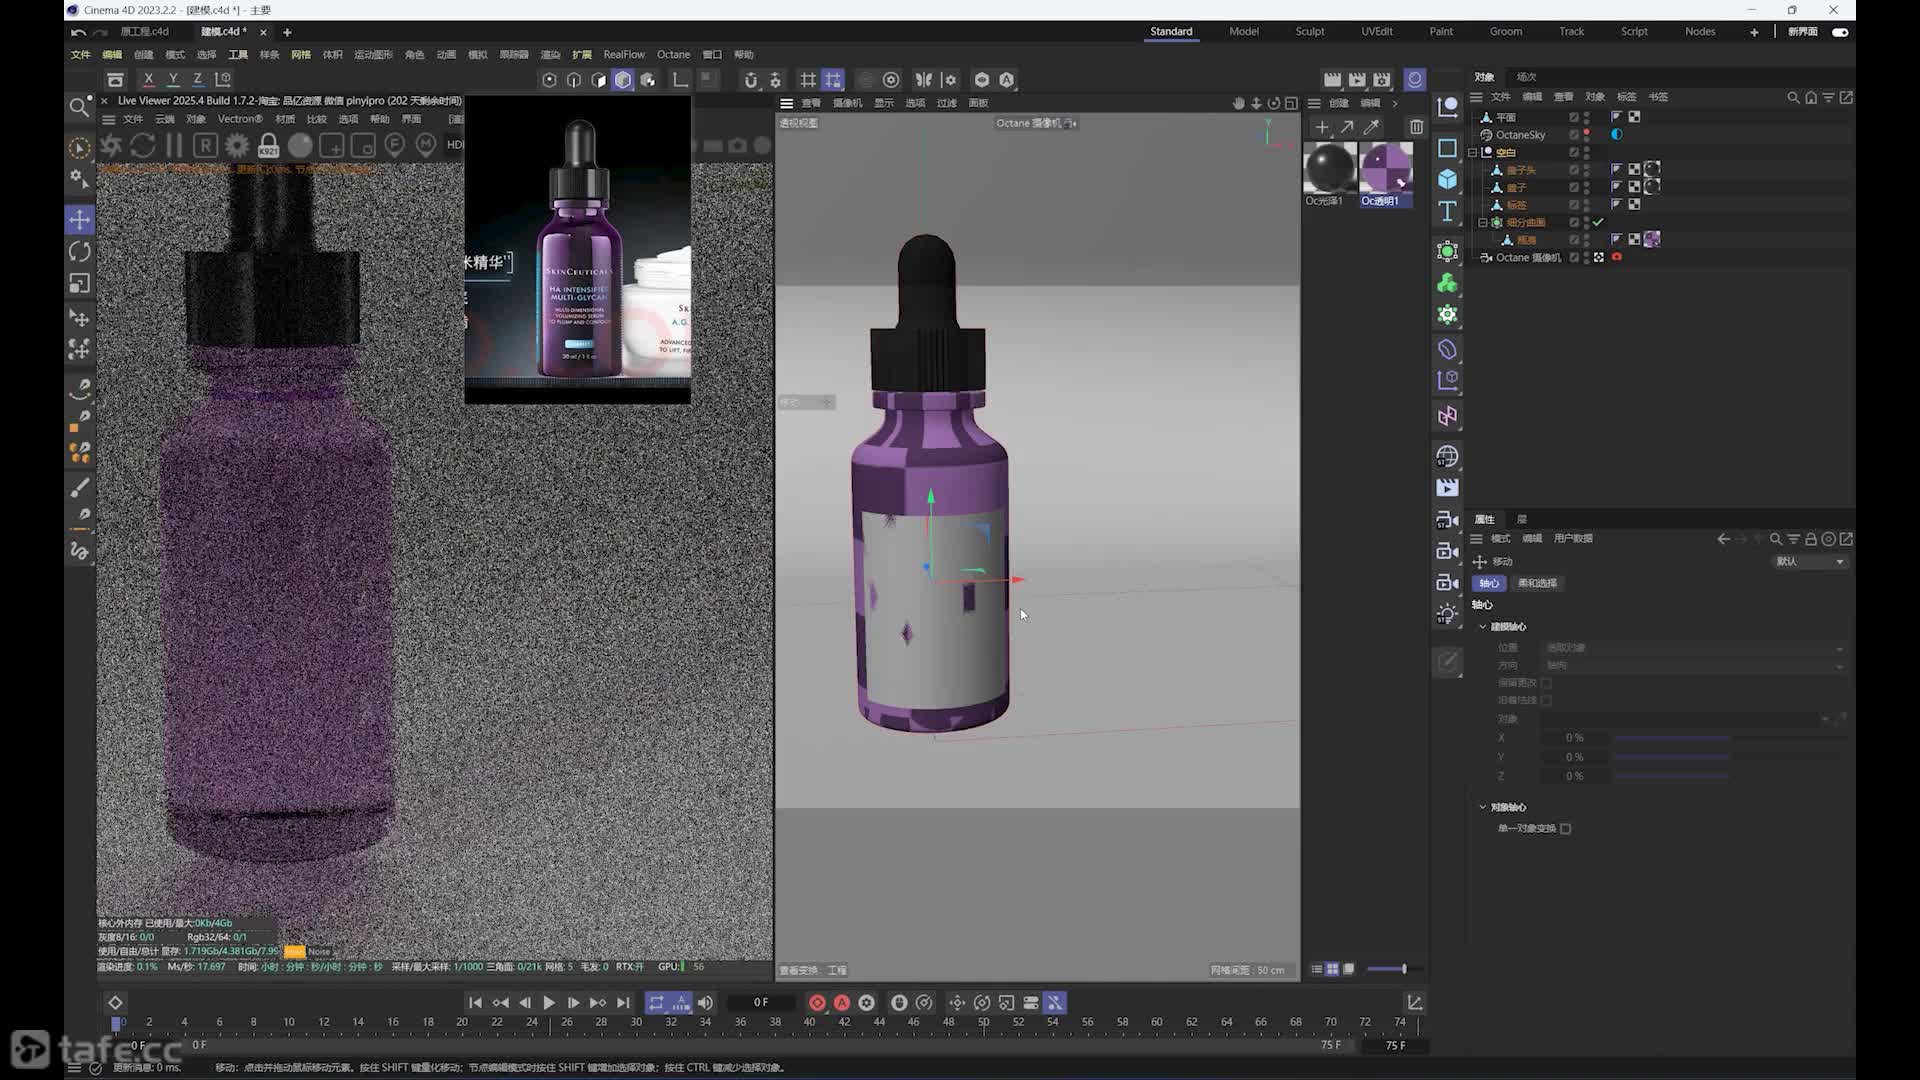Open the Octane menu
This screenshot has height=1080, width=1920.
(x=673, y=55)
